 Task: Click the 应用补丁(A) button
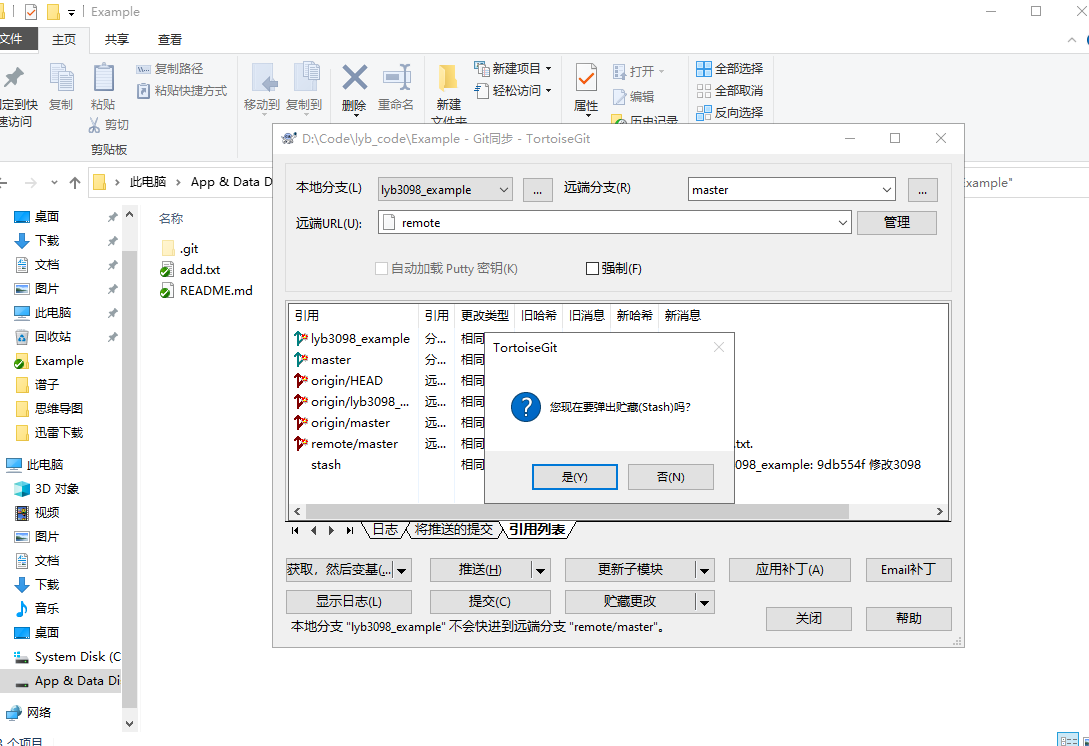790,570
